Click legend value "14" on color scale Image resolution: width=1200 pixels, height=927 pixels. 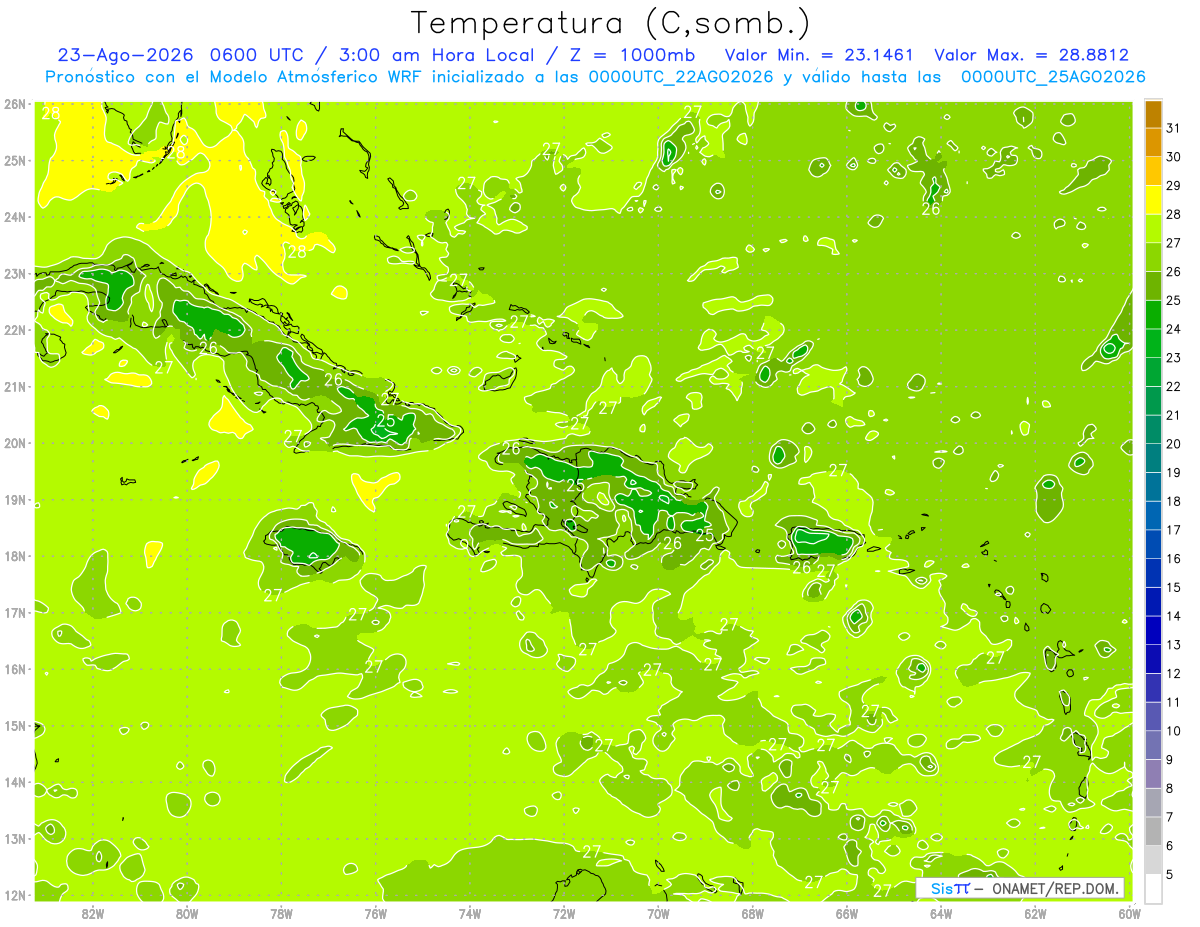pos(1173,616)
